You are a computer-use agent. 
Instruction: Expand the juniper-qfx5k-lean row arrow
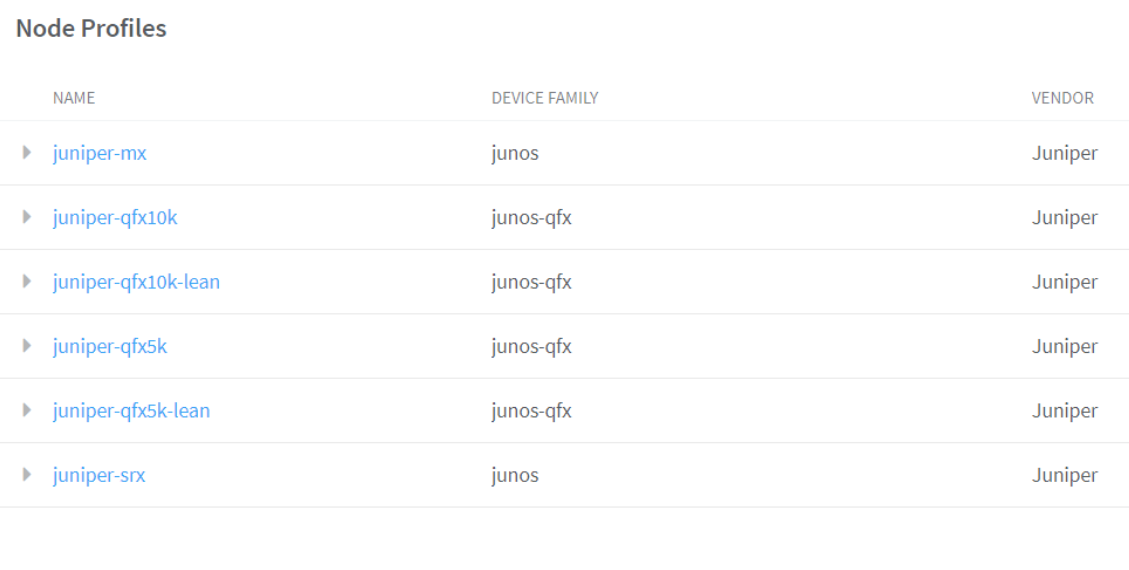coord(27,410)
